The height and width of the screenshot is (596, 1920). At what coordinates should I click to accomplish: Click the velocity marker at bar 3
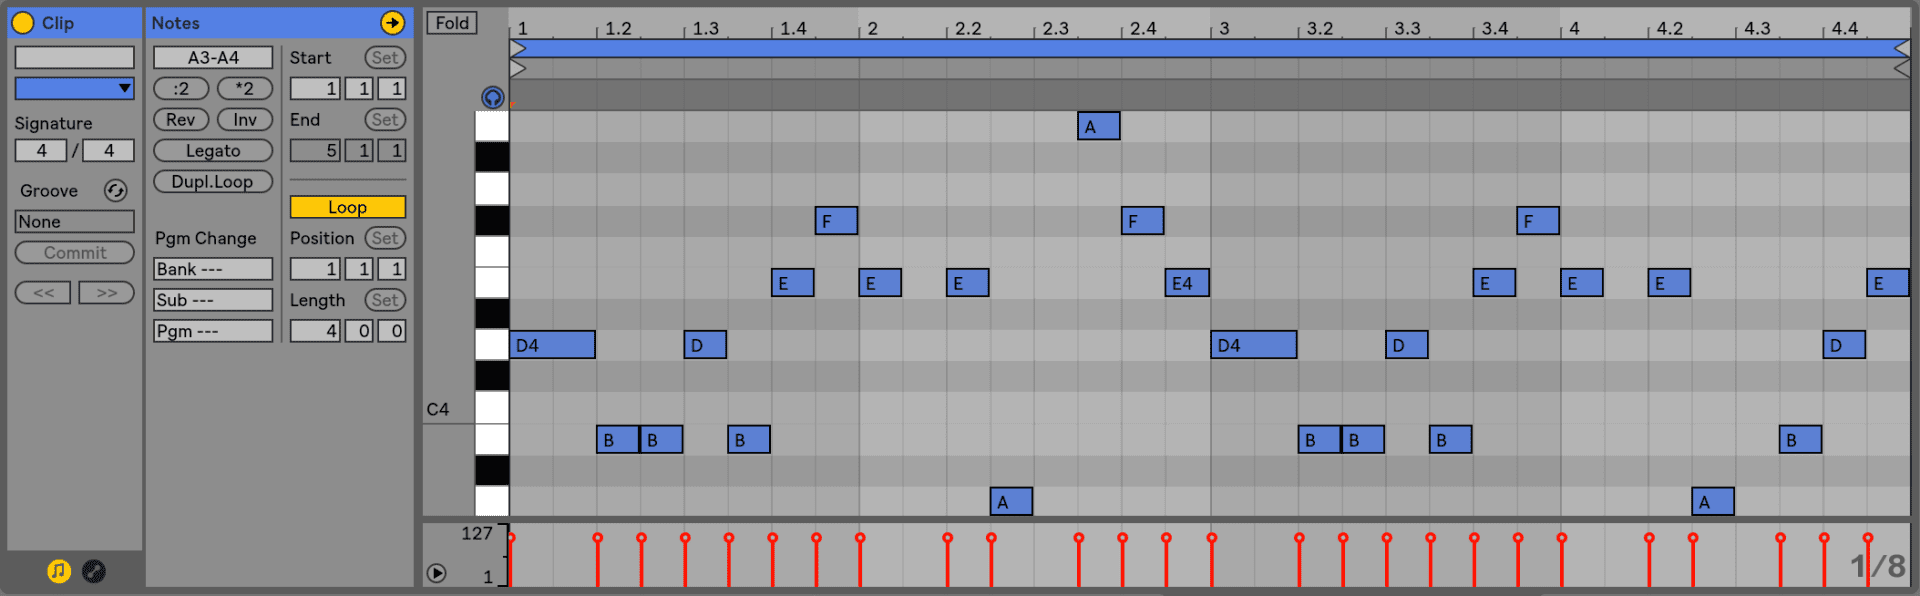click(1212, 538)
